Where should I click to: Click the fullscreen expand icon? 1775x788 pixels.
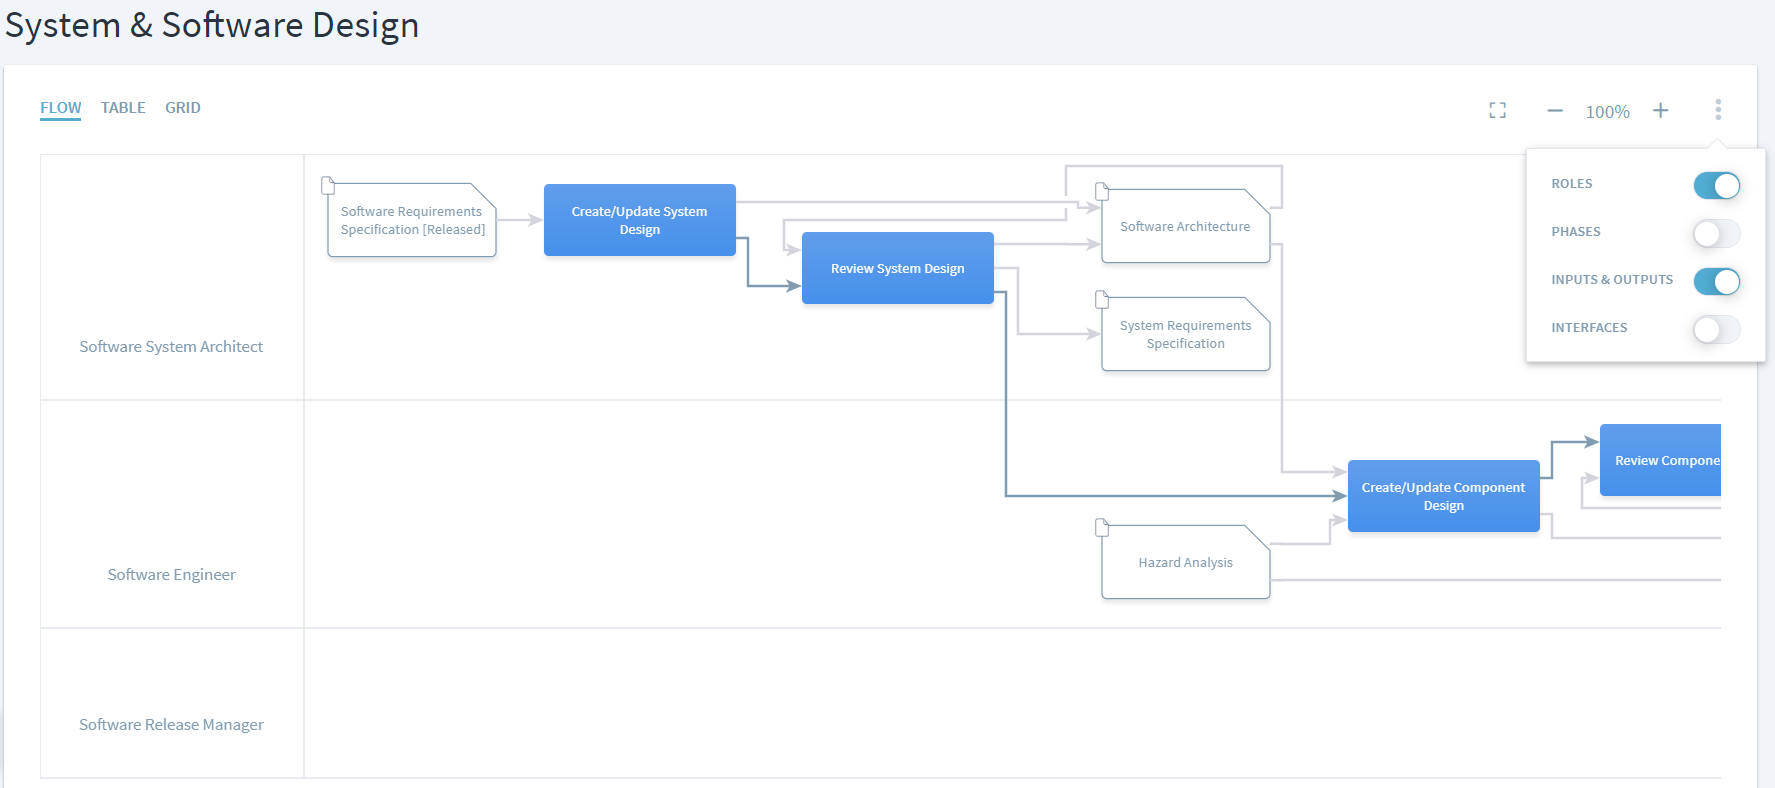coord(1497,111)
